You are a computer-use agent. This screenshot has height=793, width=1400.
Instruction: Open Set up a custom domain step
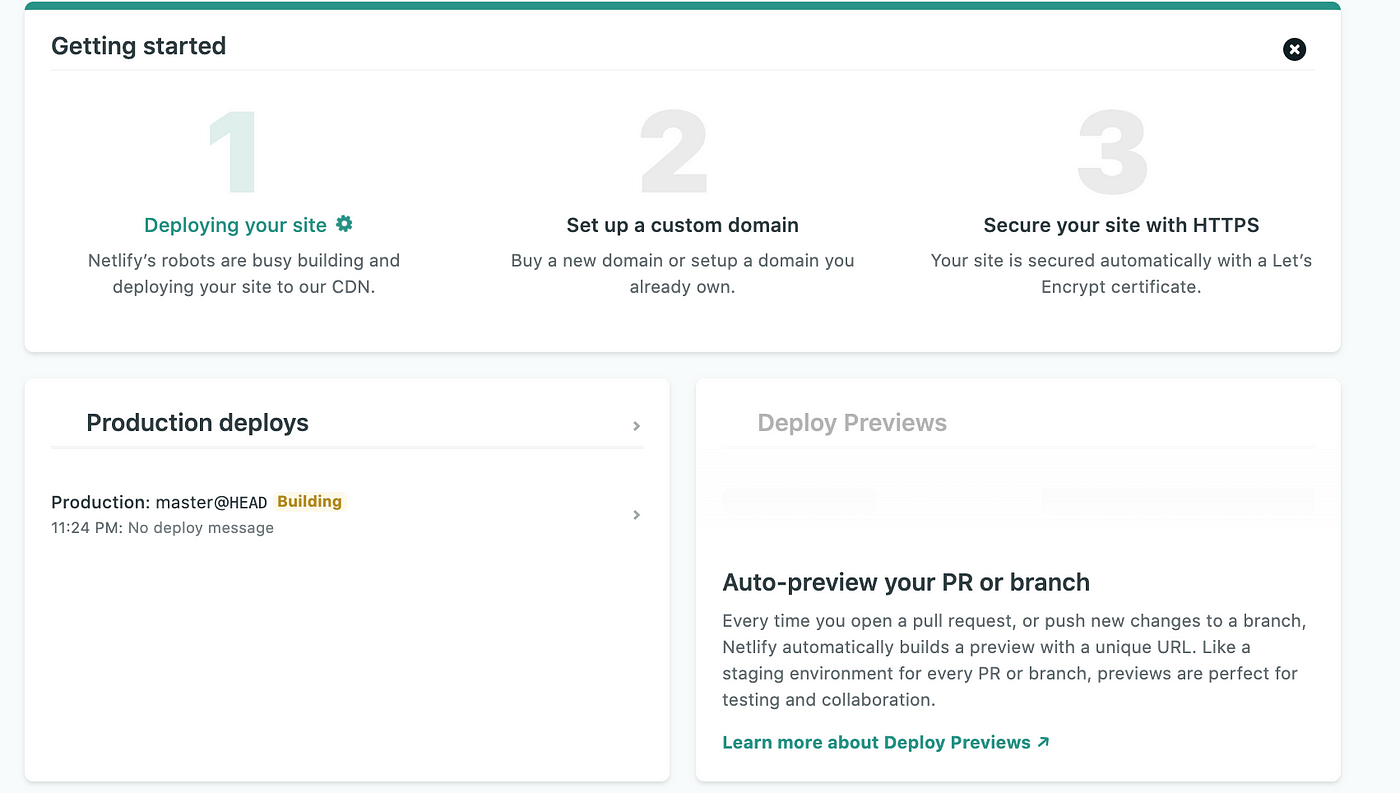click(683, 225)
